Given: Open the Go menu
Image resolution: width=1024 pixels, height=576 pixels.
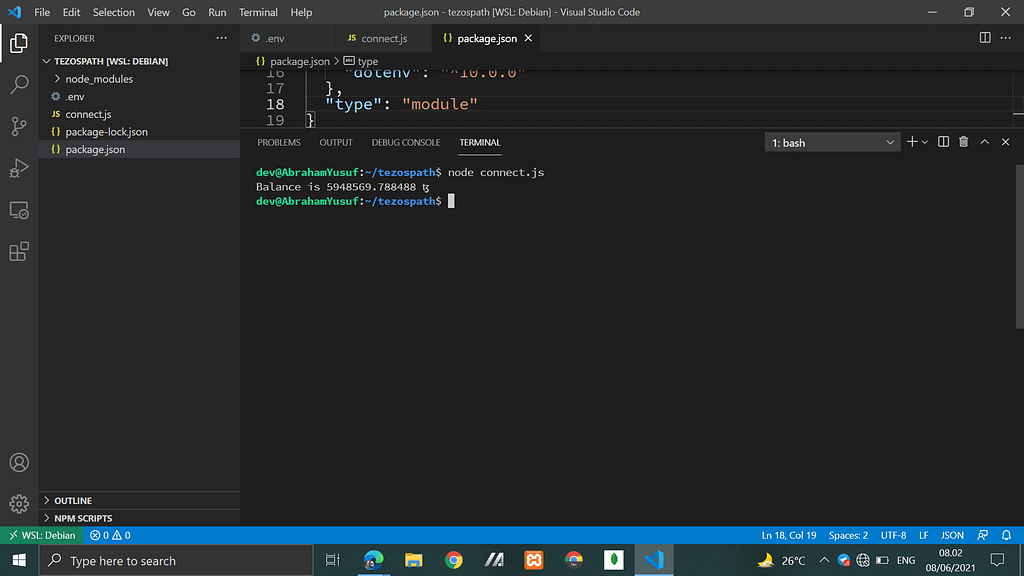Looking at the screenshot, I should 189,12.
